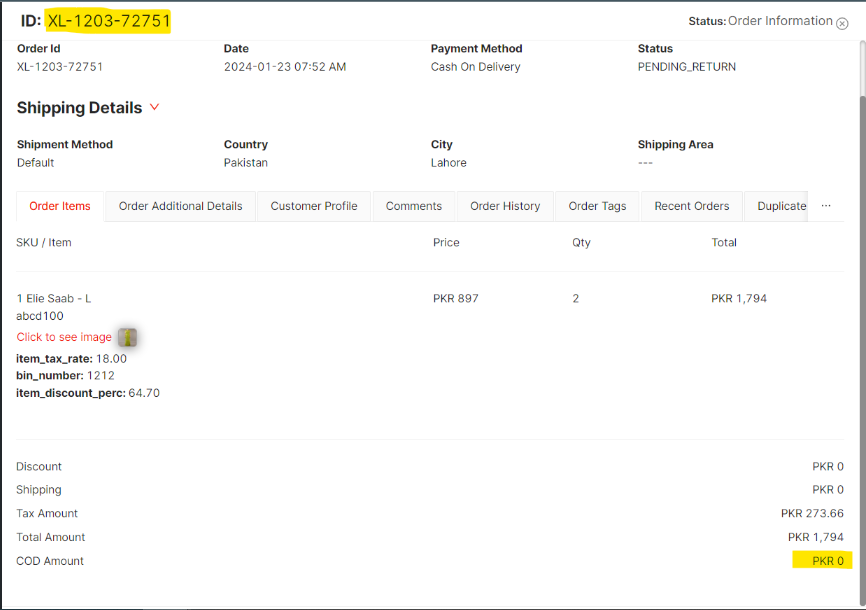The width and height of the screenshot is (866, 610).
Task: Click the Status: Order Information label
Action: pos(760,21)
